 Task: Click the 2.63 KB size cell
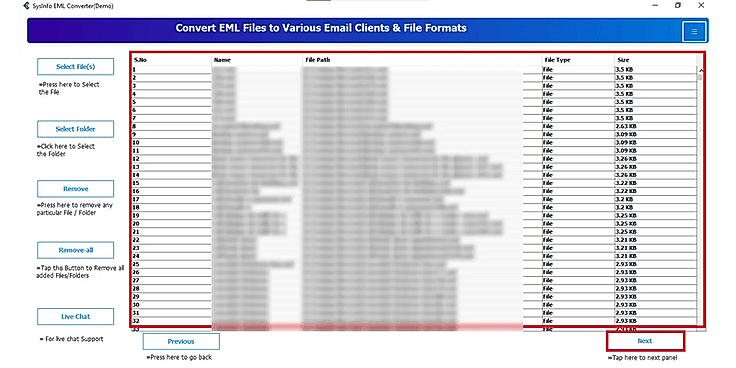(655, 126)
